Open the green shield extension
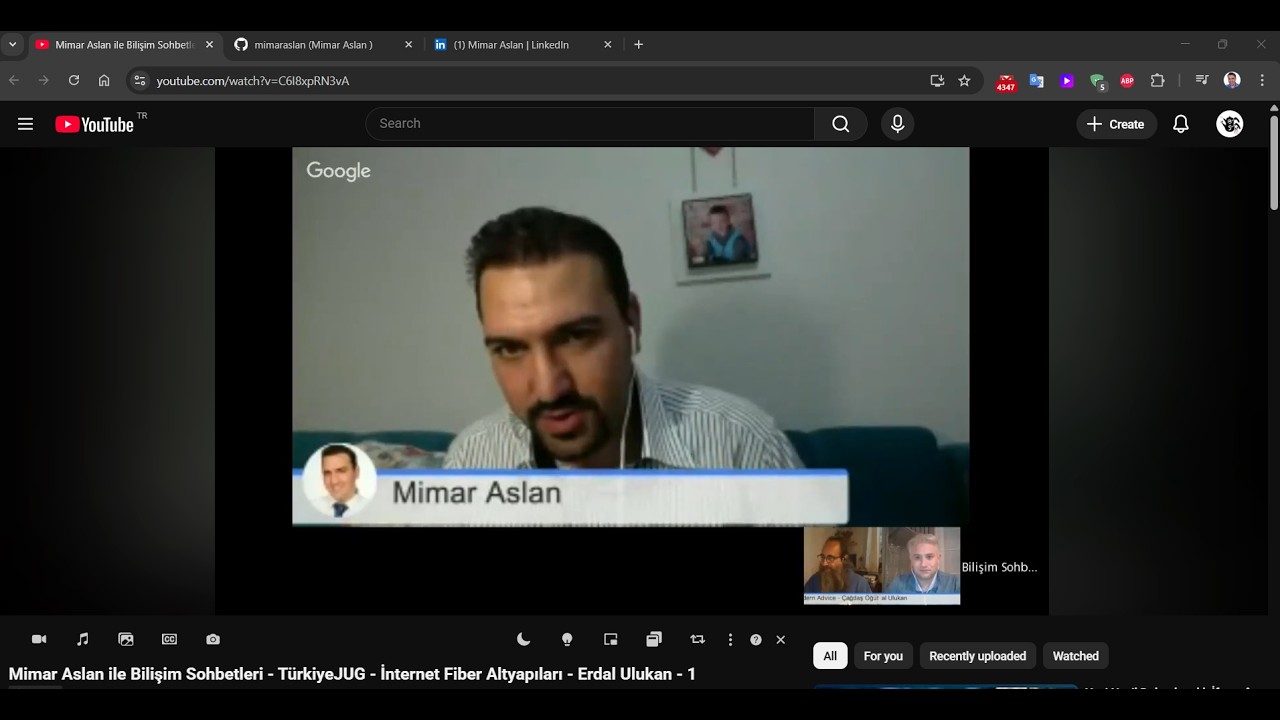 click(1098, 82)
